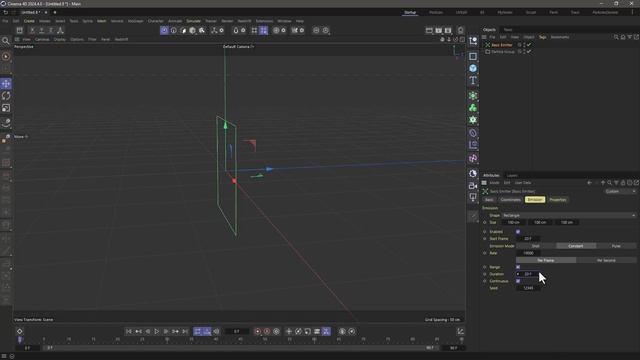Switch to the Basic tab
This screenshot has width=640, height=360.
pos(489,200)
